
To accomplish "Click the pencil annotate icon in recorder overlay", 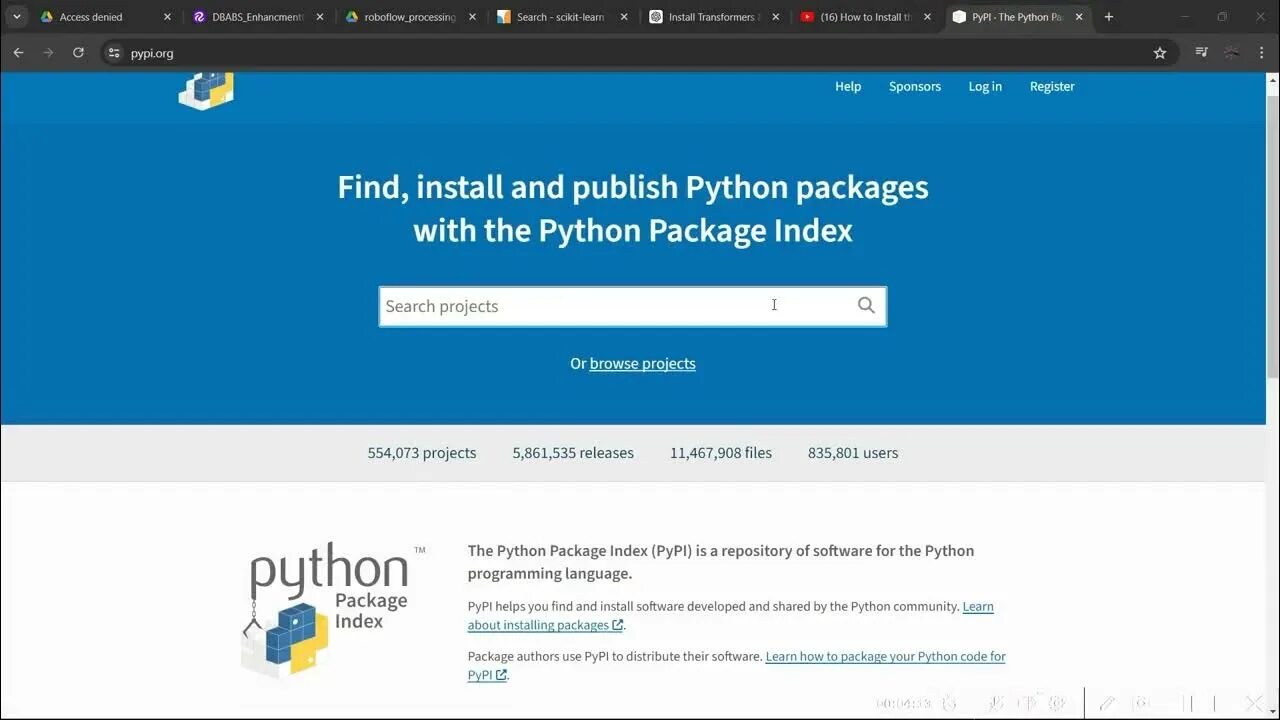I will point(1107,703).
